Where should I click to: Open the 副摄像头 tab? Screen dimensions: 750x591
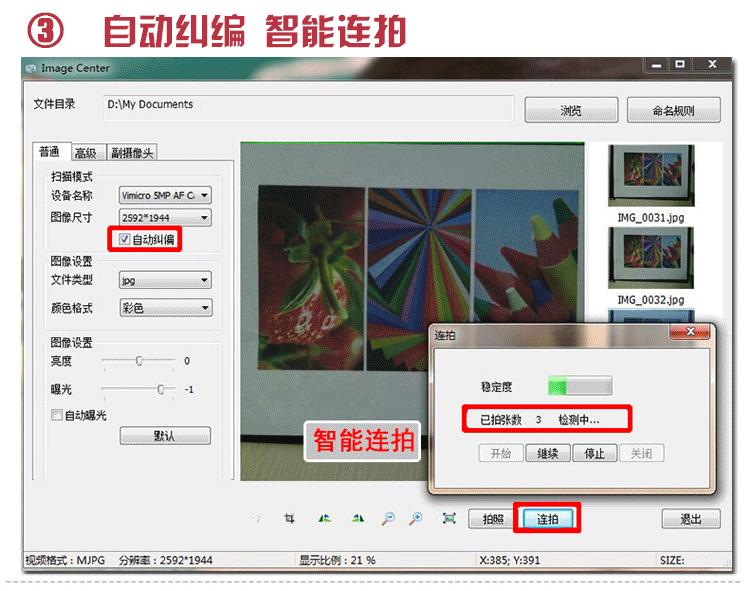(x=132, y=153)
